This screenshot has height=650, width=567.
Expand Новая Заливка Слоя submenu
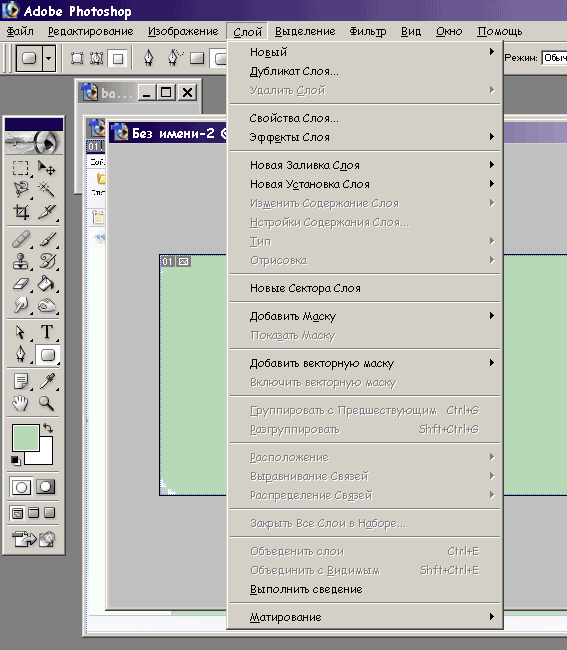coord(365,165)
